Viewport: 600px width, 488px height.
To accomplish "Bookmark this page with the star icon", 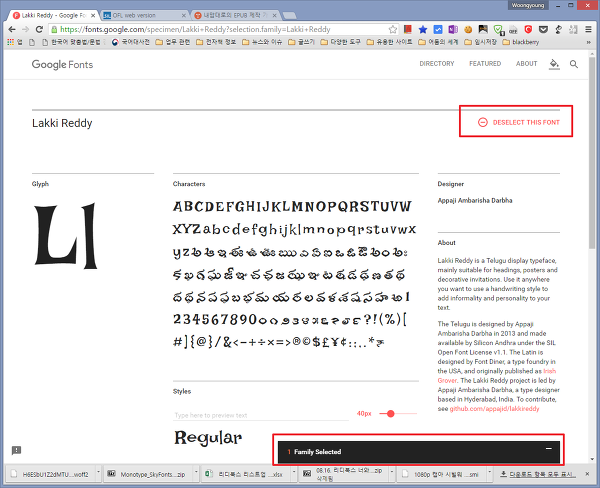I will [x=393, y=29].
